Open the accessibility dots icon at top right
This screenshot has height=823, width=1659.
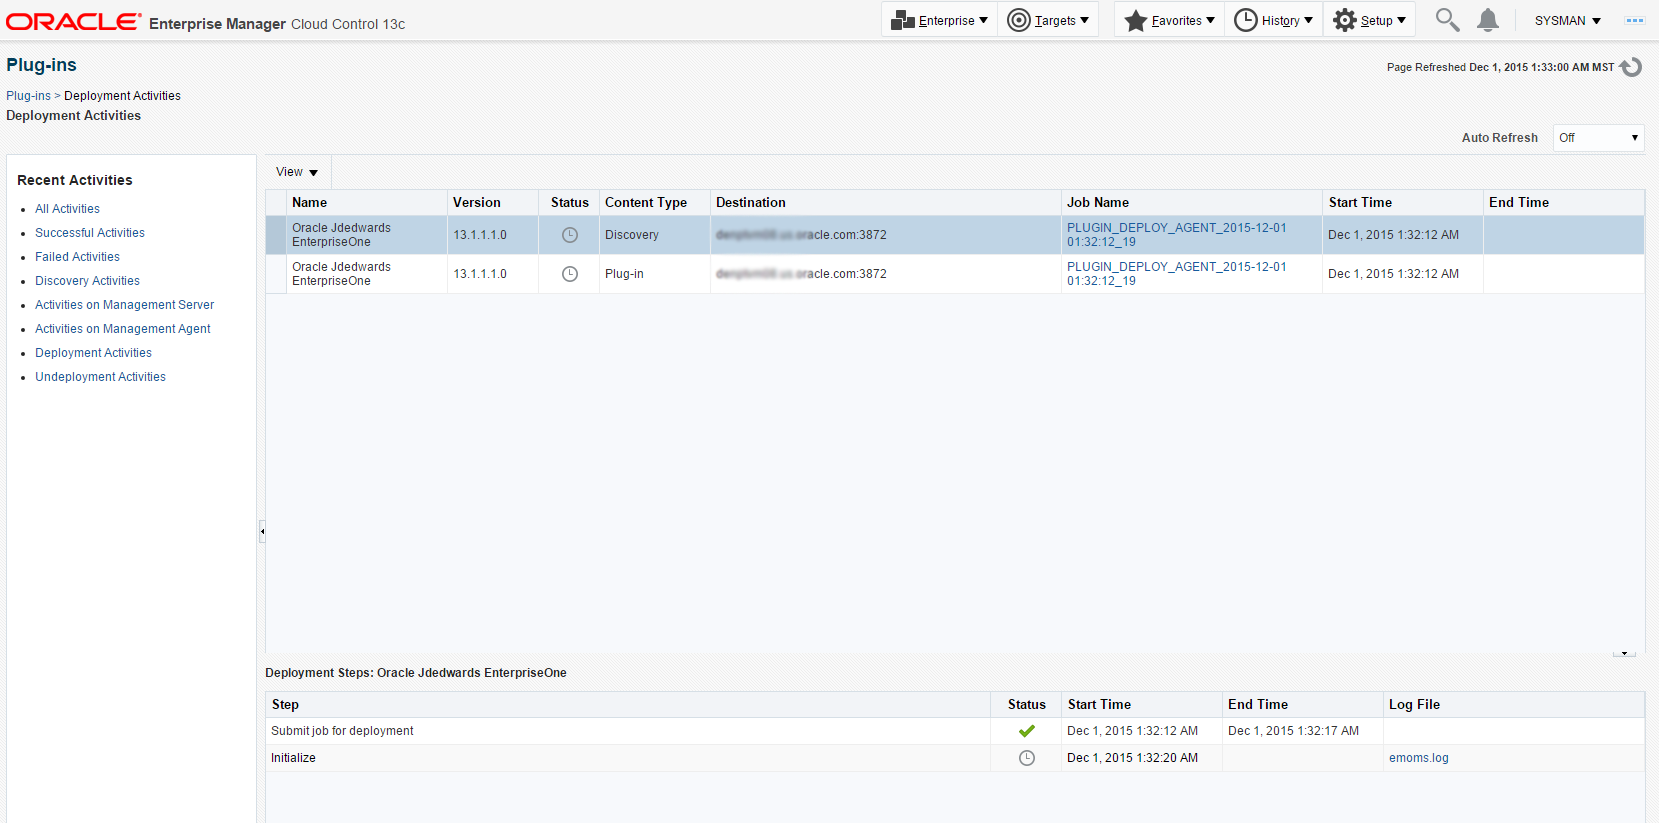[x=1635, y=20]
